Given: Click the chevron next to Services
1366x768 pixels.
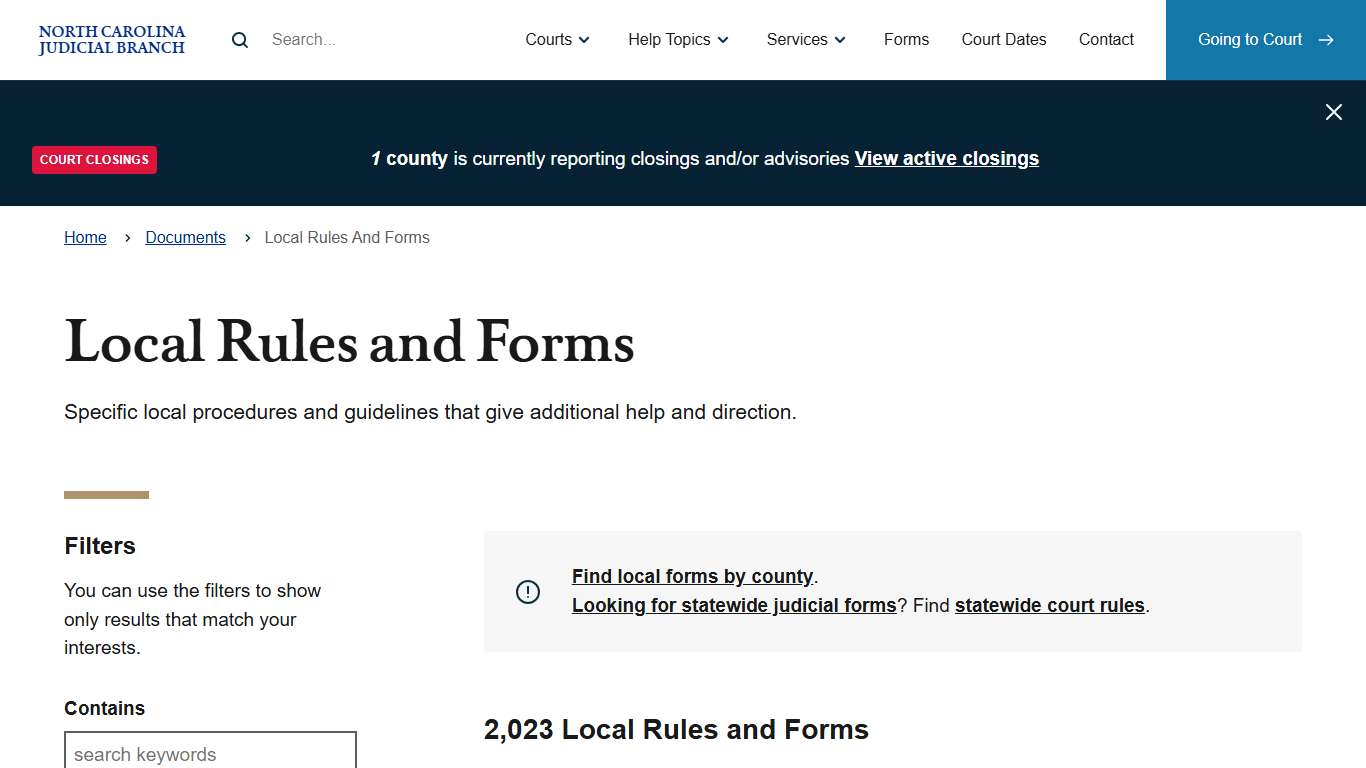Looking at the screenshot, I should [841, 40].
